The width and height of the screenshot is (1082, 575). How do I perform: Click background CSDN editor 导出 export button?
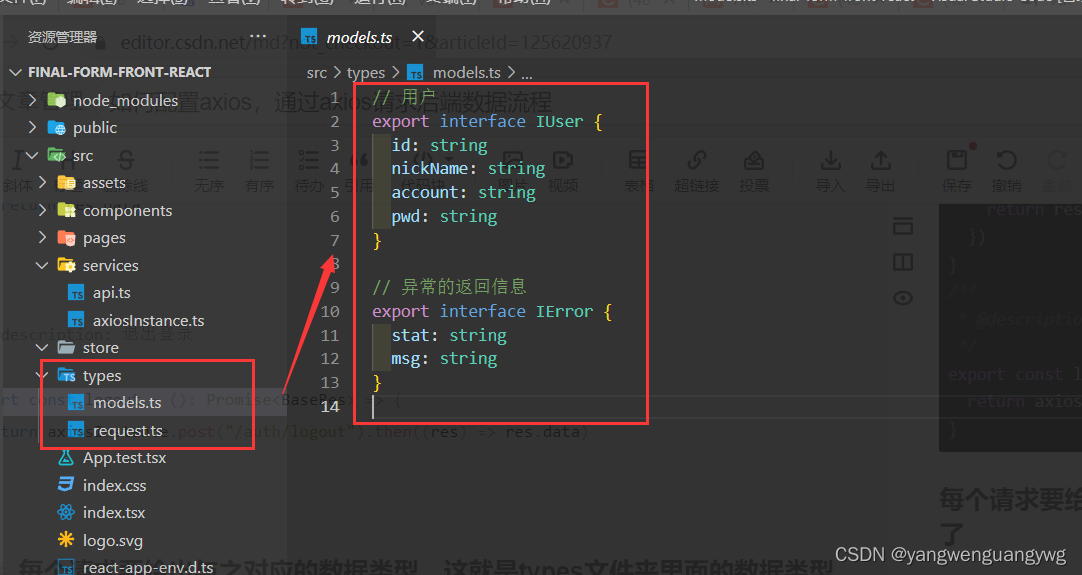[881, 170]
